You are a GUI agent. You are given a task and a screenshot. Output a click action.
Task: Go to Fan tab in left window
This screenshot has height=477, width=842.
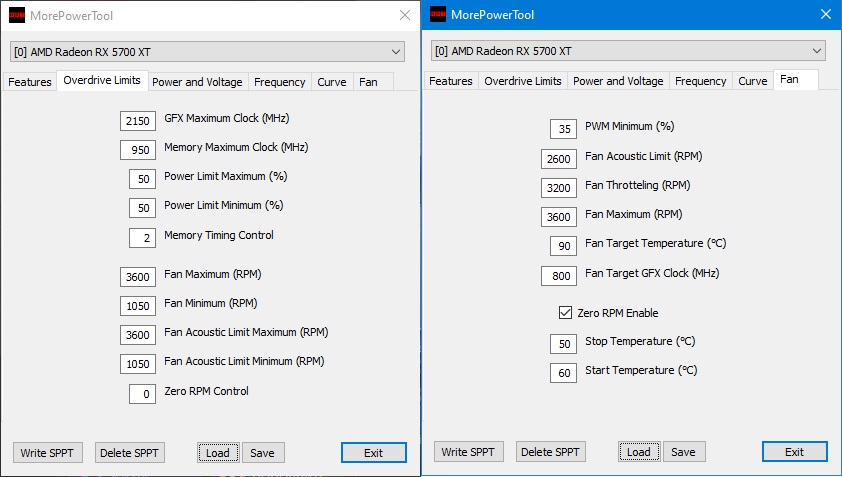click(x=368, y=82)
